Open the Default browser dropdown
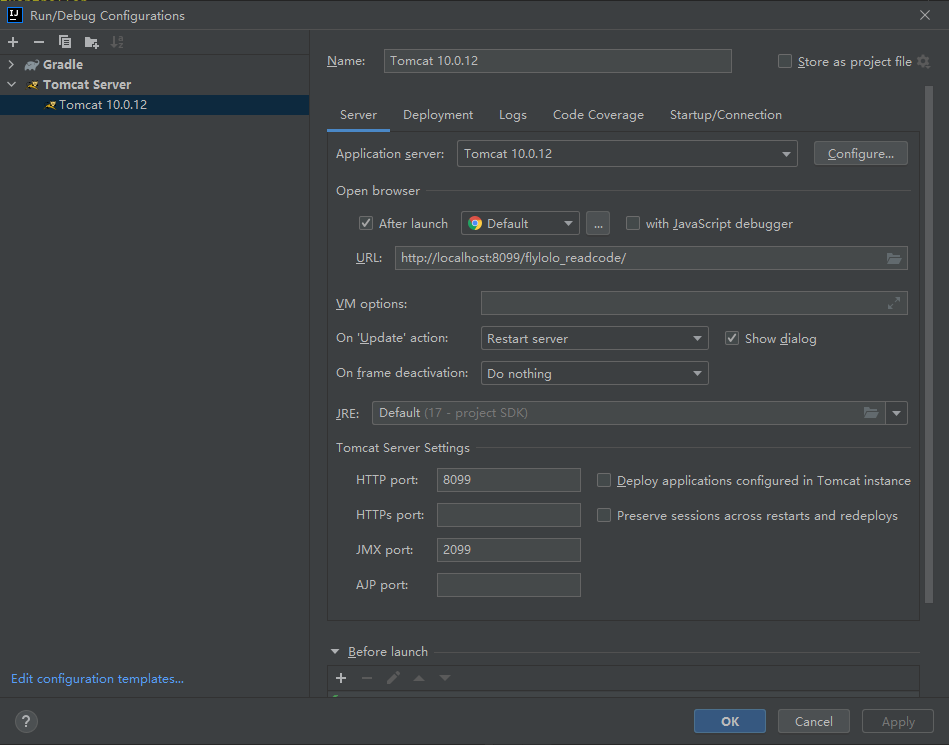The height and width of the screenshot is (745, 949). (x=520, y=223)
